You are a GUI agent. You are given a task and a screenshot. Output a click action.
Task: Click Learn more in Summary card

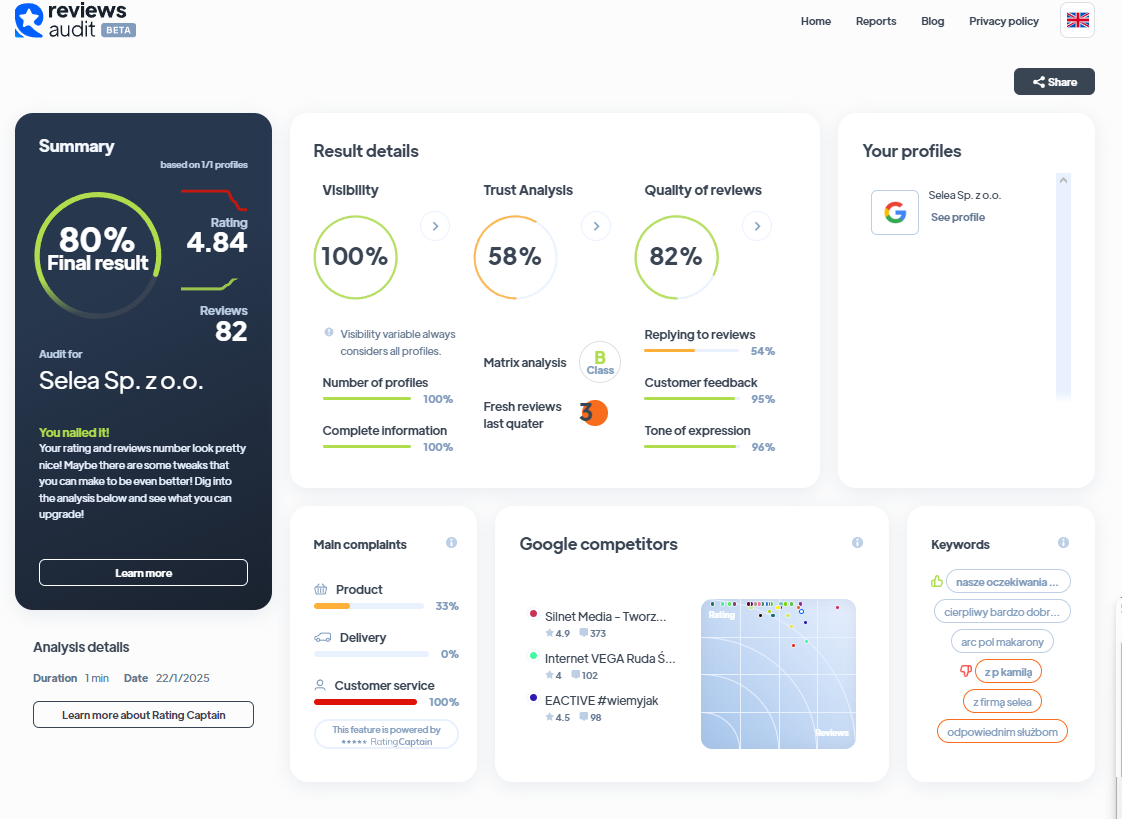(x=143, y=573)
